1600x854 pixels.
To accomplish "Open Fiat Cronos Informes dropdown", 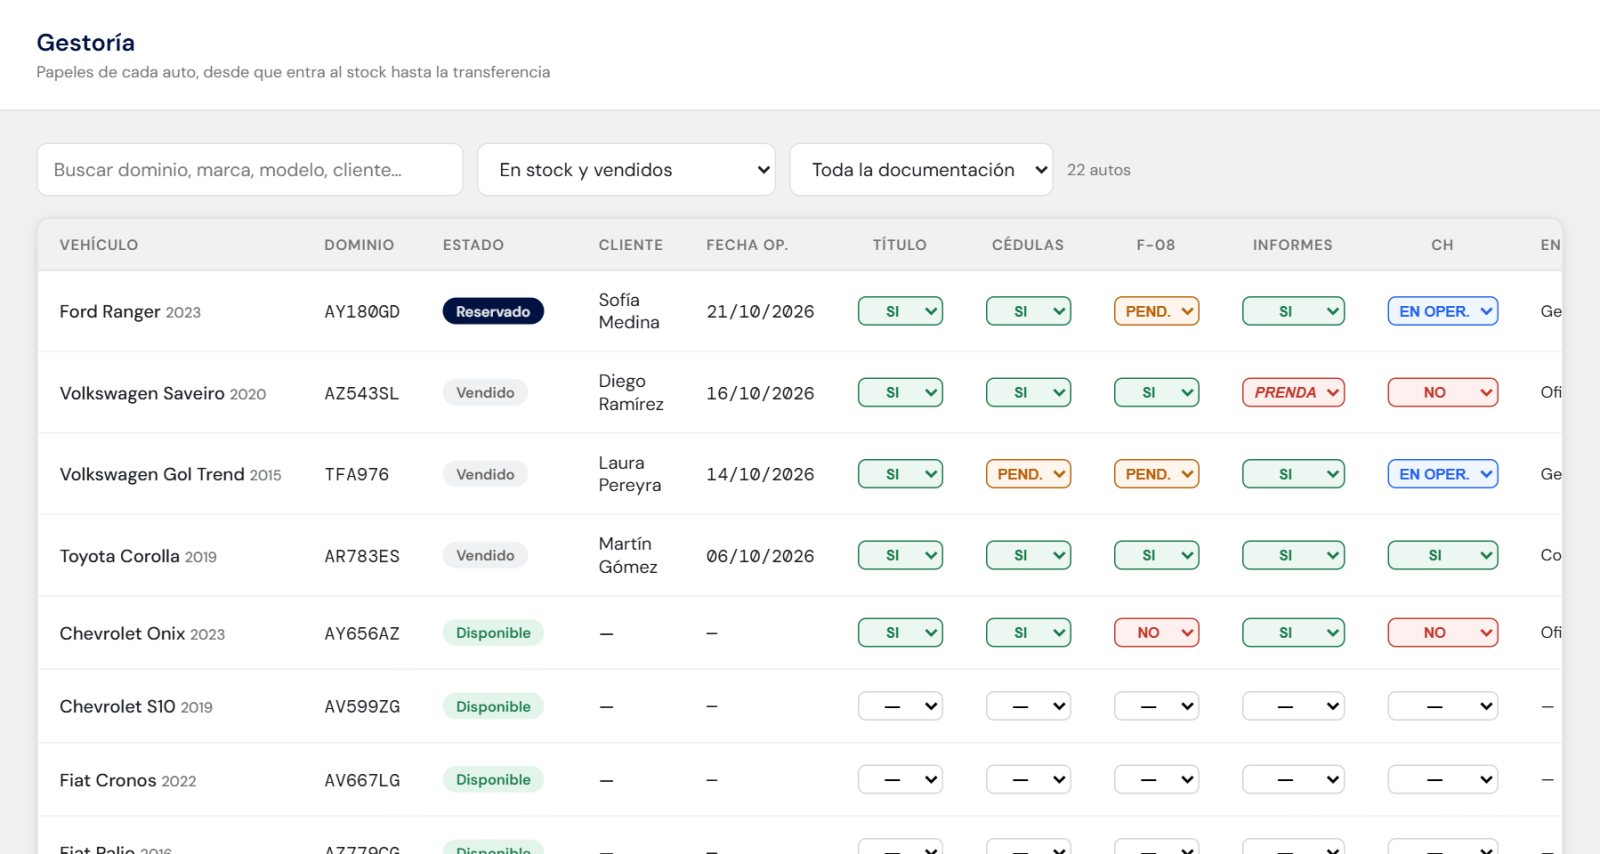I will pyautogui.click(x=1293, y=779).
